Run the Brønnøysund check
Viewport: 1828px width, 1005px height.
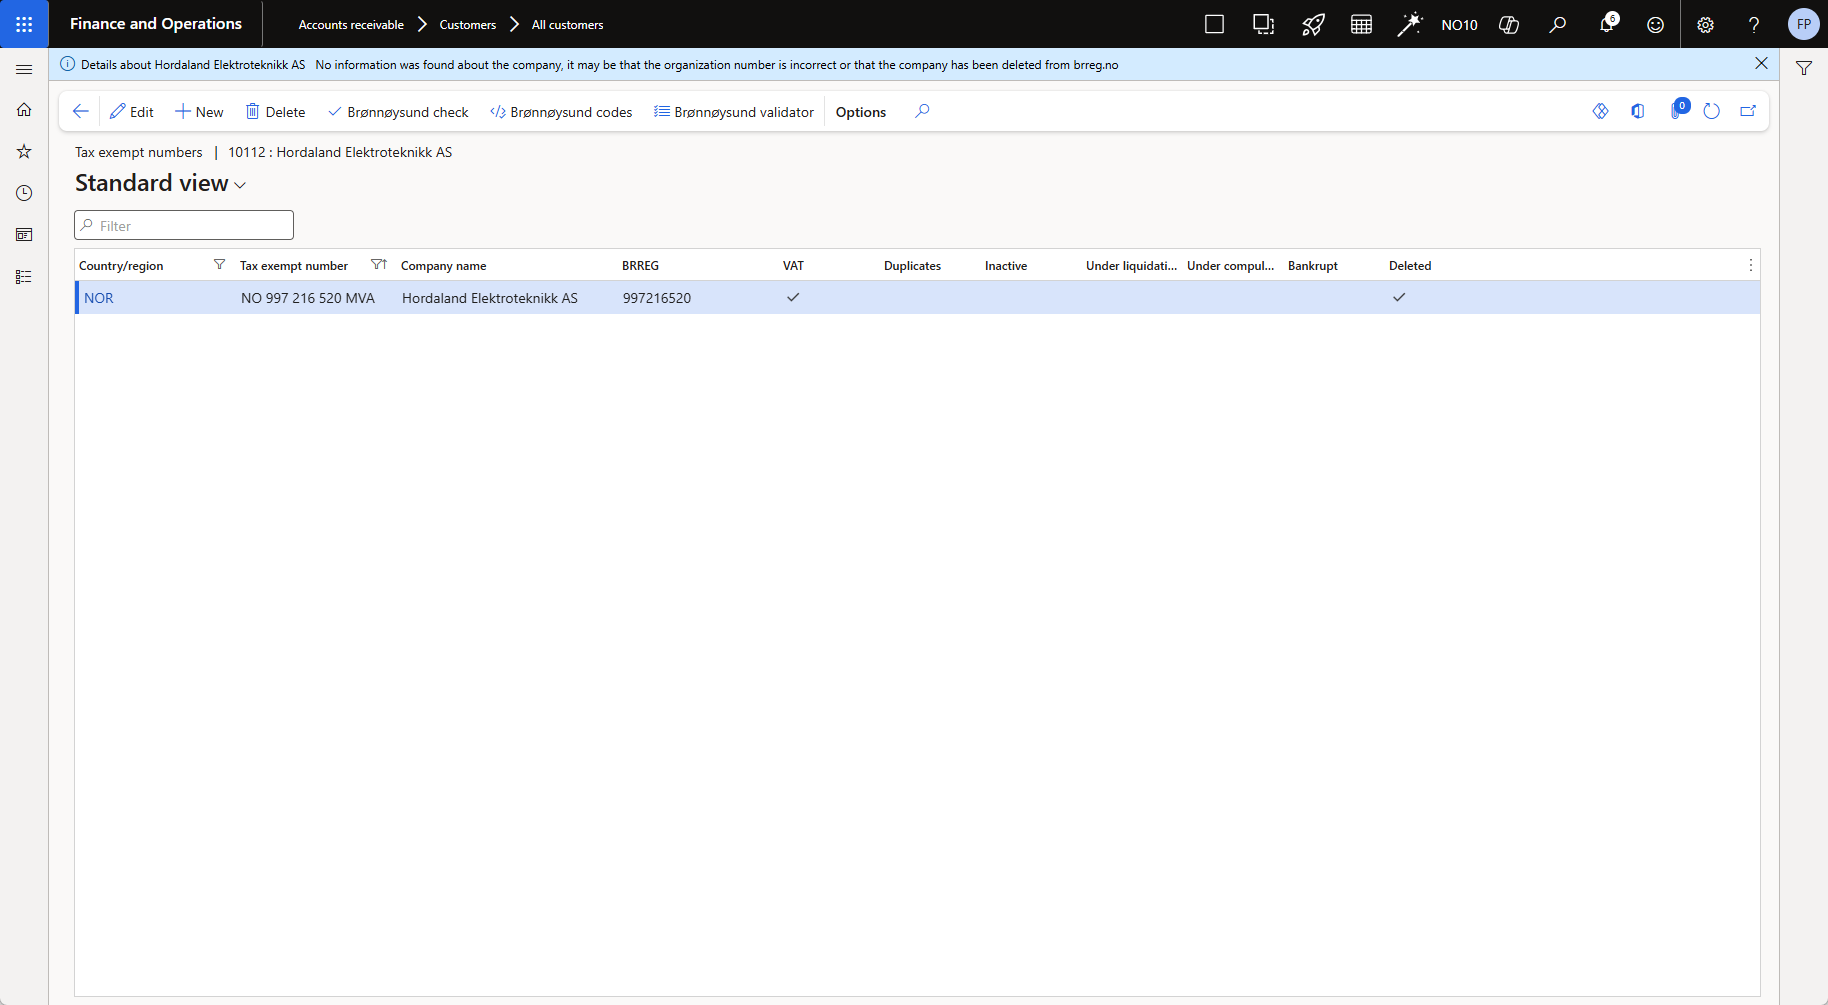click(x=398, y=112)
